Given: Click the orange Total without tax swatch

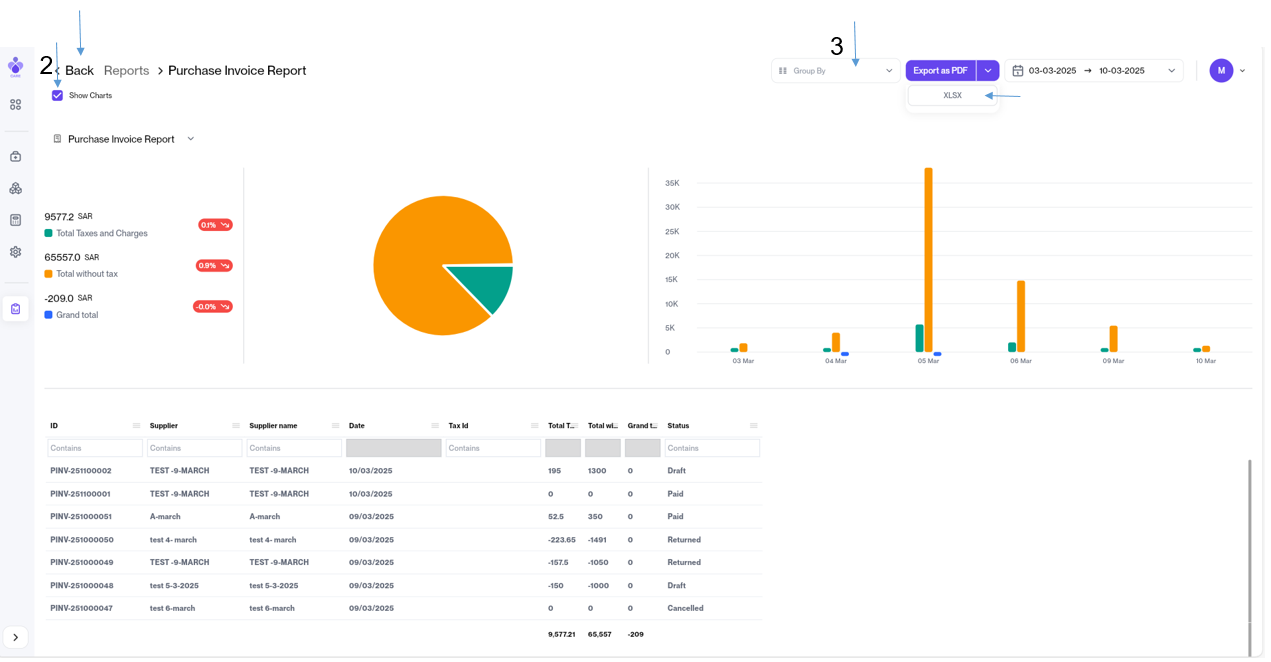Looking at the screenshot, I should (48, 274).
